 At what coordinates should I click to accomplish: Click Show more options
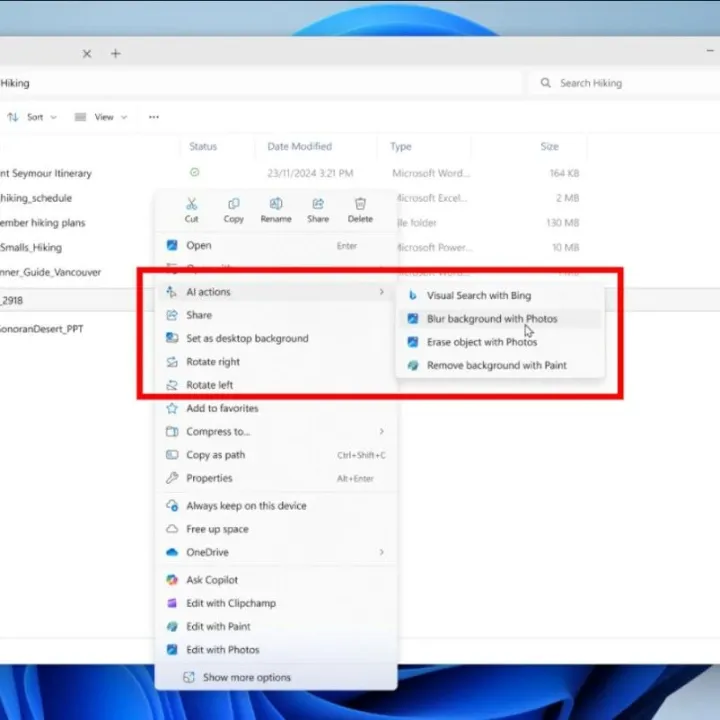276,677
